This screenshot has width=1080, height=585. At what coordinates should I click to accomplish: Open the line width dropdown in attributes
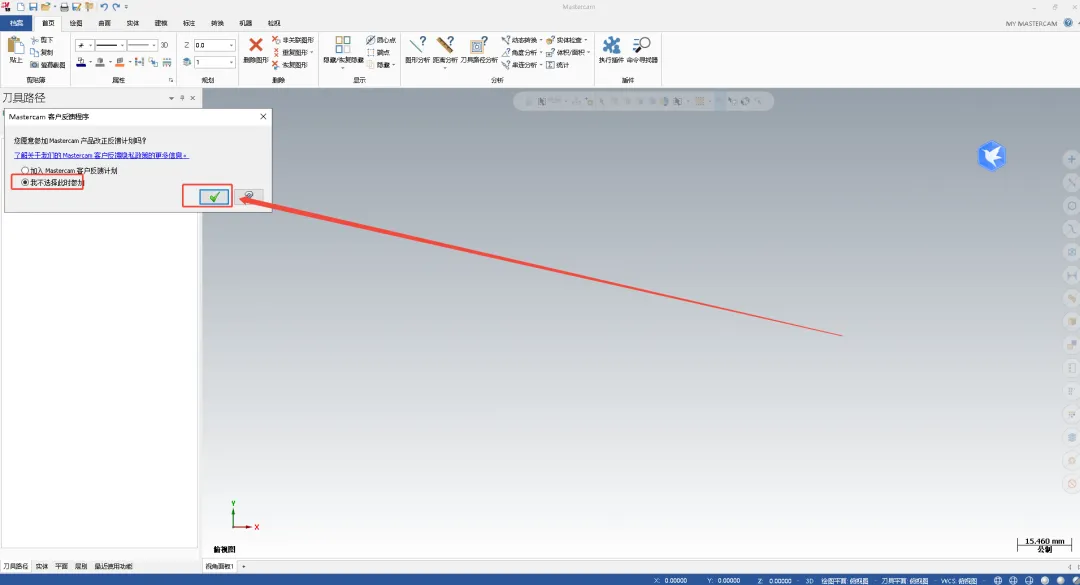(x=154, y=45)
